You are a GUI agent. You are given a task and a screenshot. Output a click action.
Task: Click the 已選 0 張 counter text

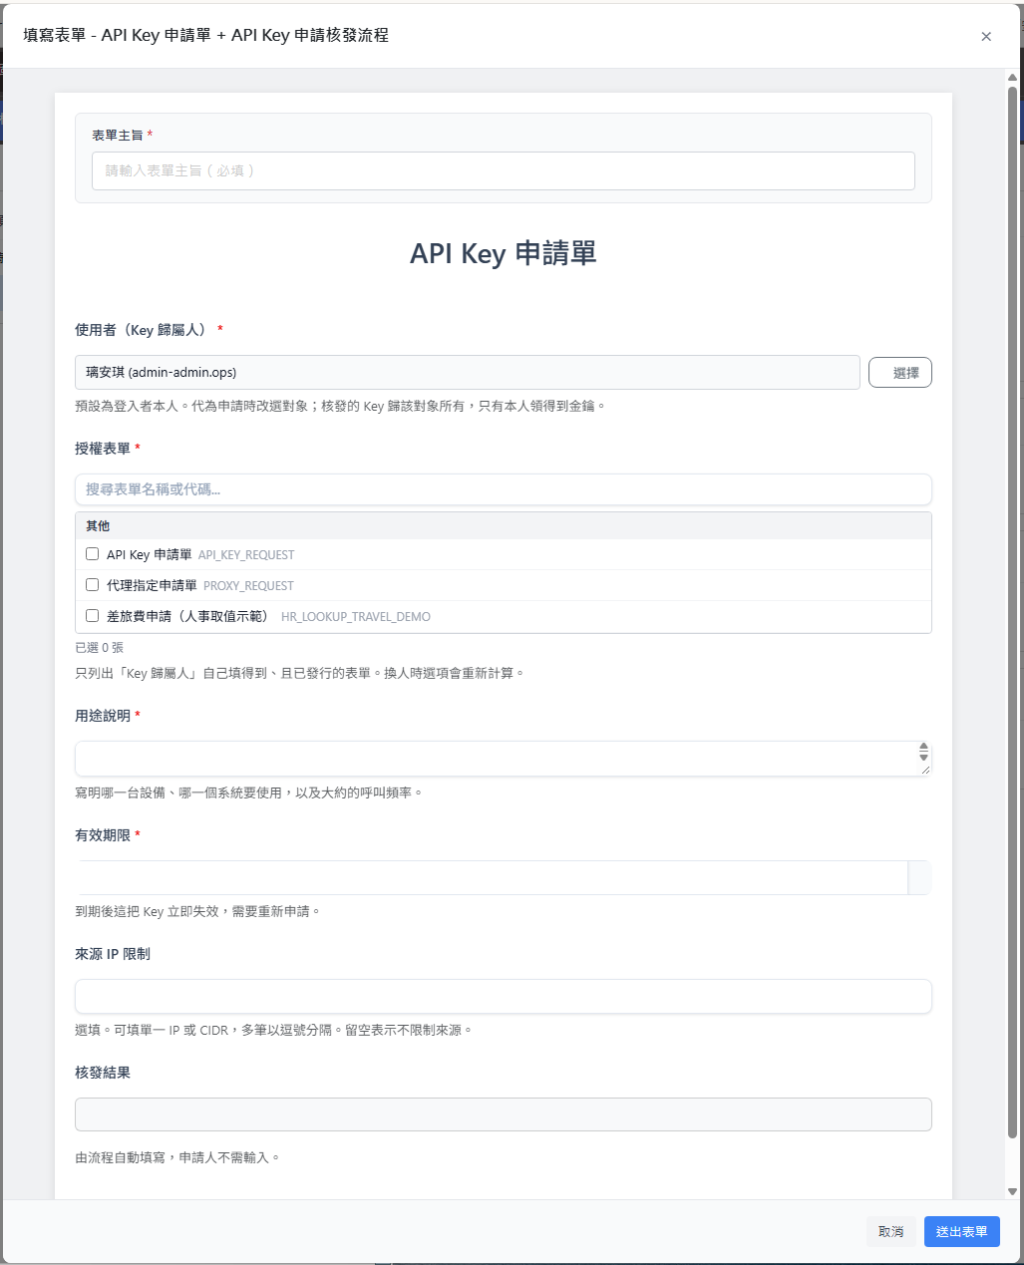[x=99, y=648]
